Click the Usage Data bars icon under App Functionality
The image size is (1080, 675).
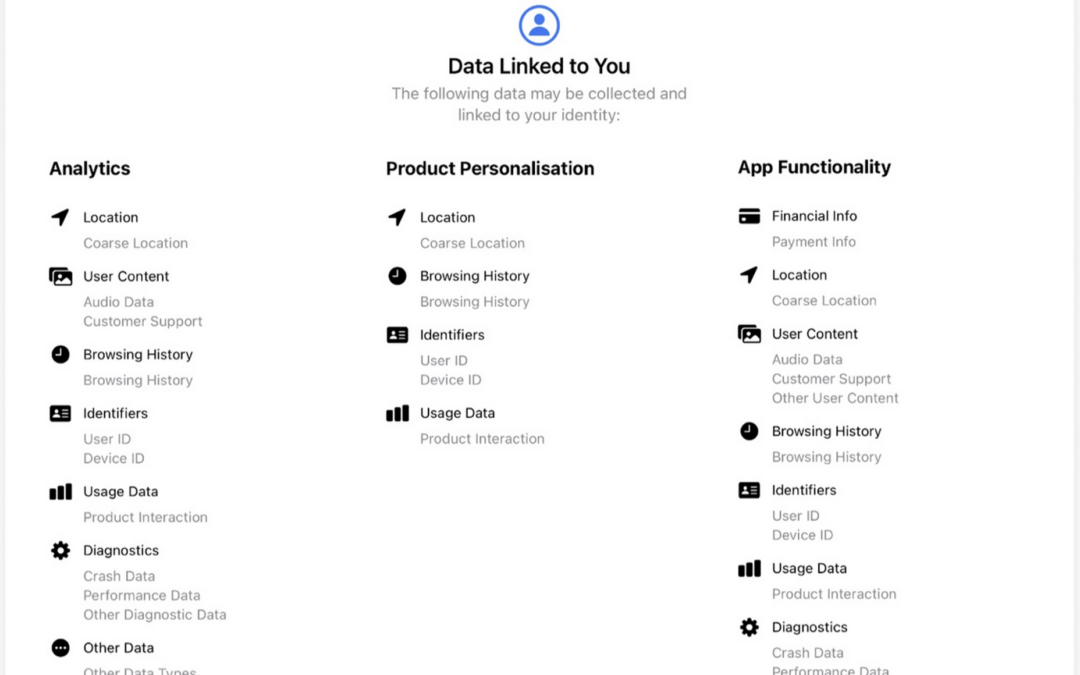tap(749, 568)
